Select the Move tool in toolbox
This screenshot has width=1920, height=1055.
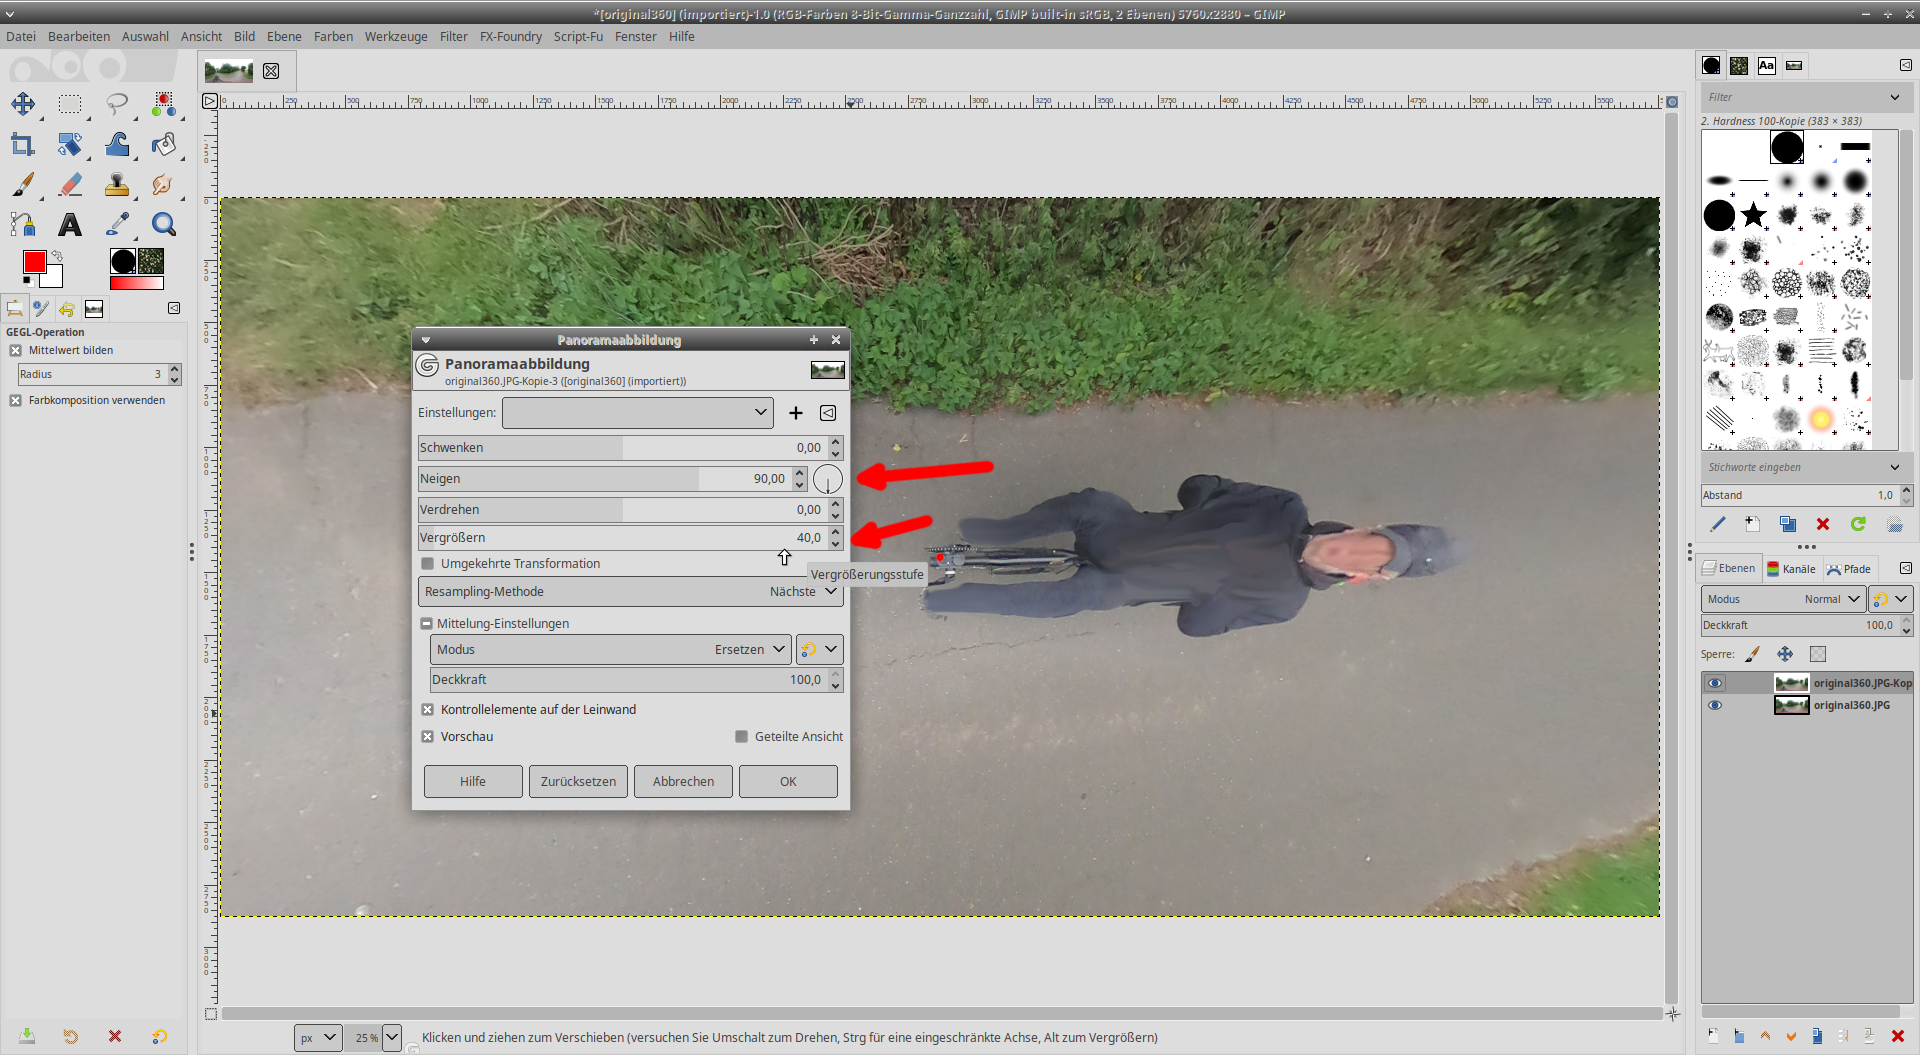pyautogui.click(x=23, y=104)
